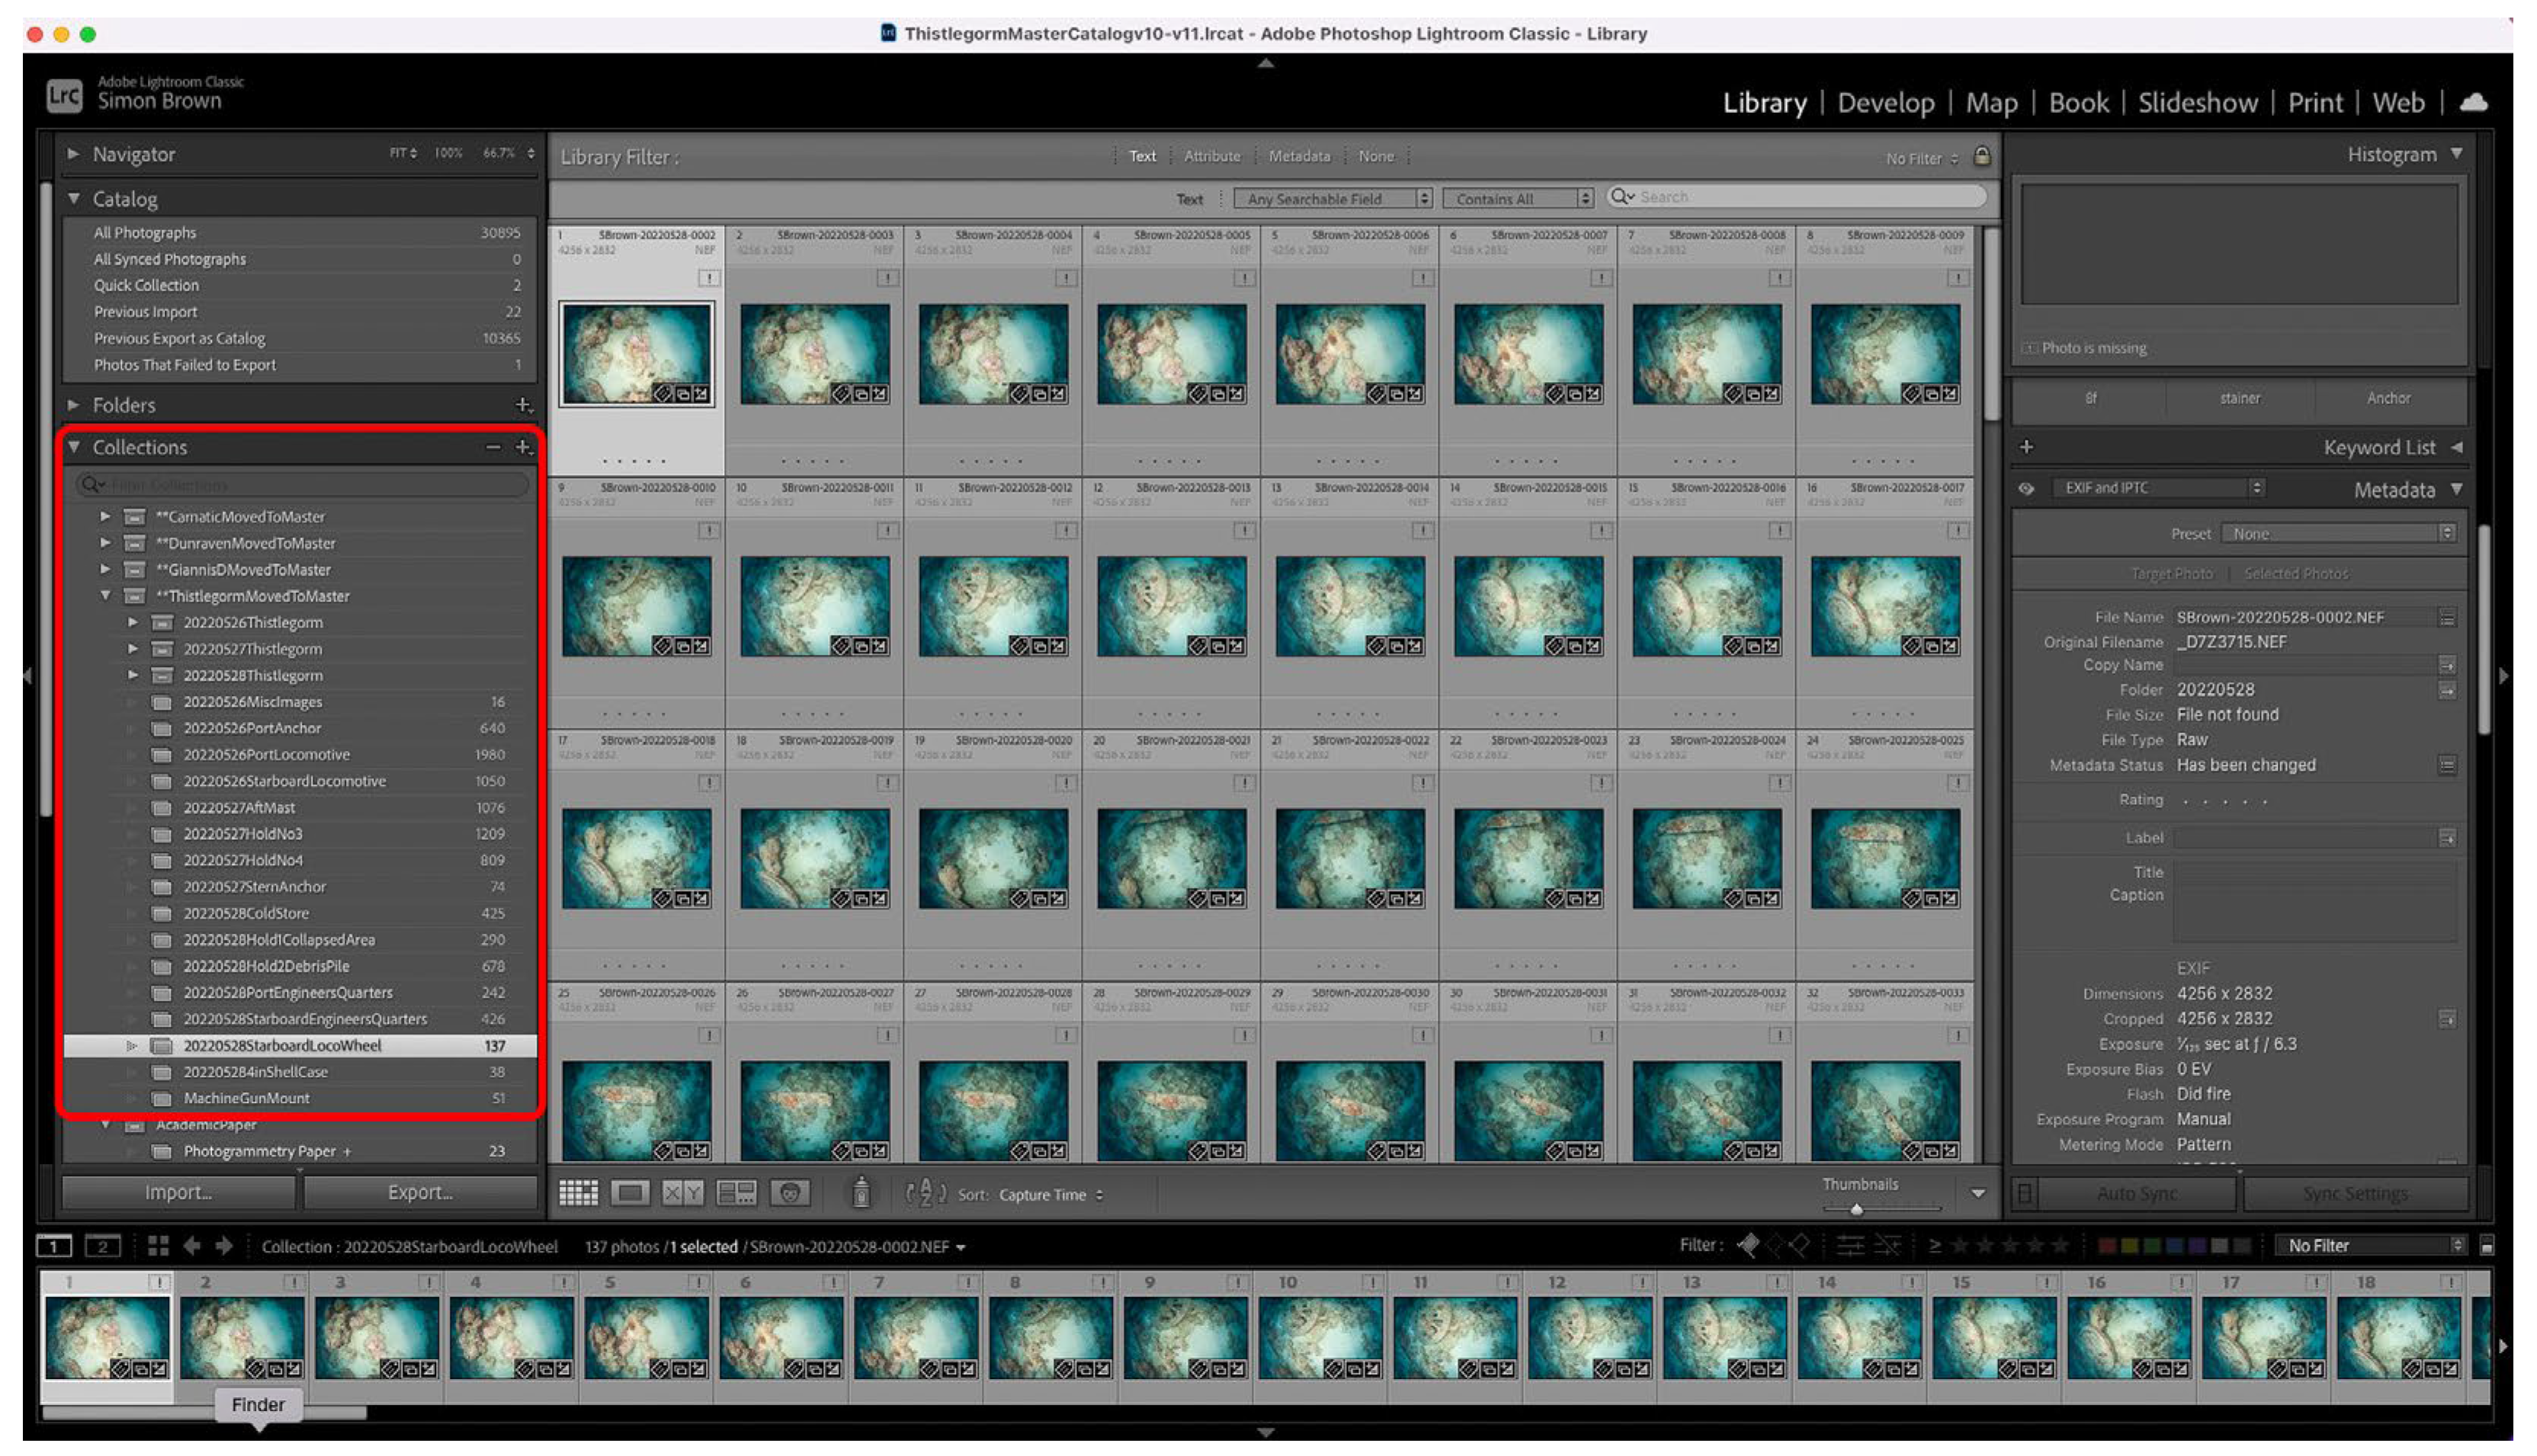
Task: Click the cloud sync status icon
Action: click(x=2474, y=102)
